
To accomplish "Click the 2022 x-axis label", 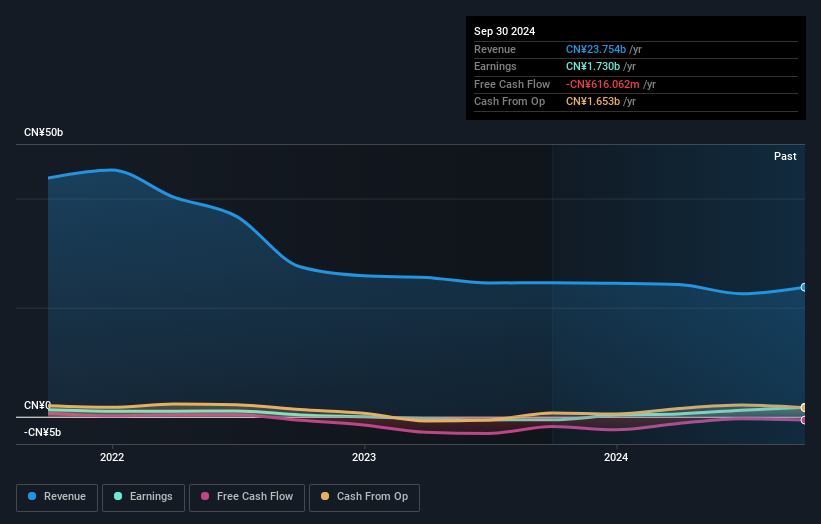I will [112, 458].
